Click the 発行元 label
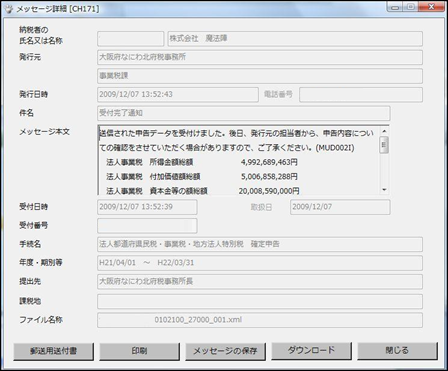The height and width of the screenshot is (371, 448). 30,57
